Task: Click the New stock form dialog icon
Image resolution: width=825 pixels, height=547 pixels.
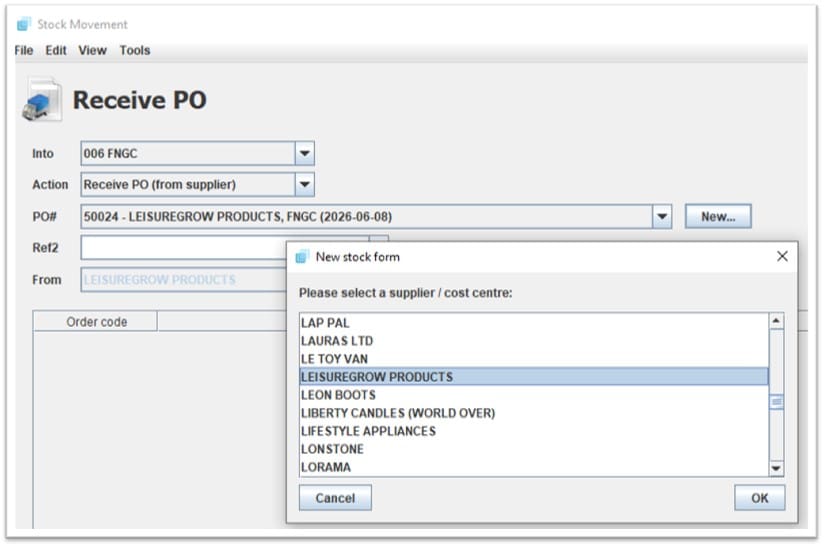Action: [x=301, y=257]
